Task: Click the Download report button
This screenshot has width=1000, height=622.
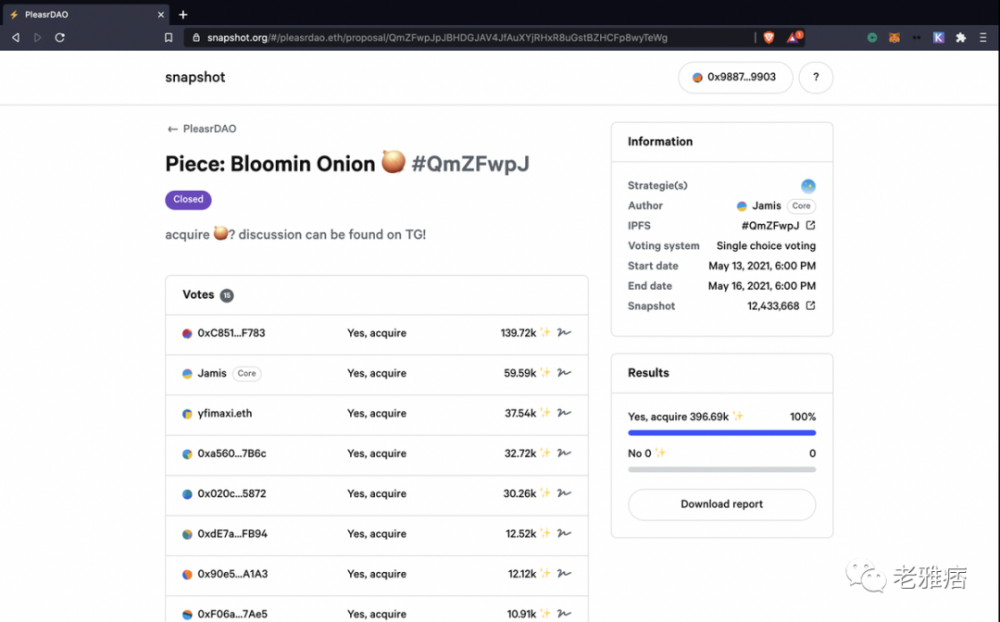Action: (722, 504)
